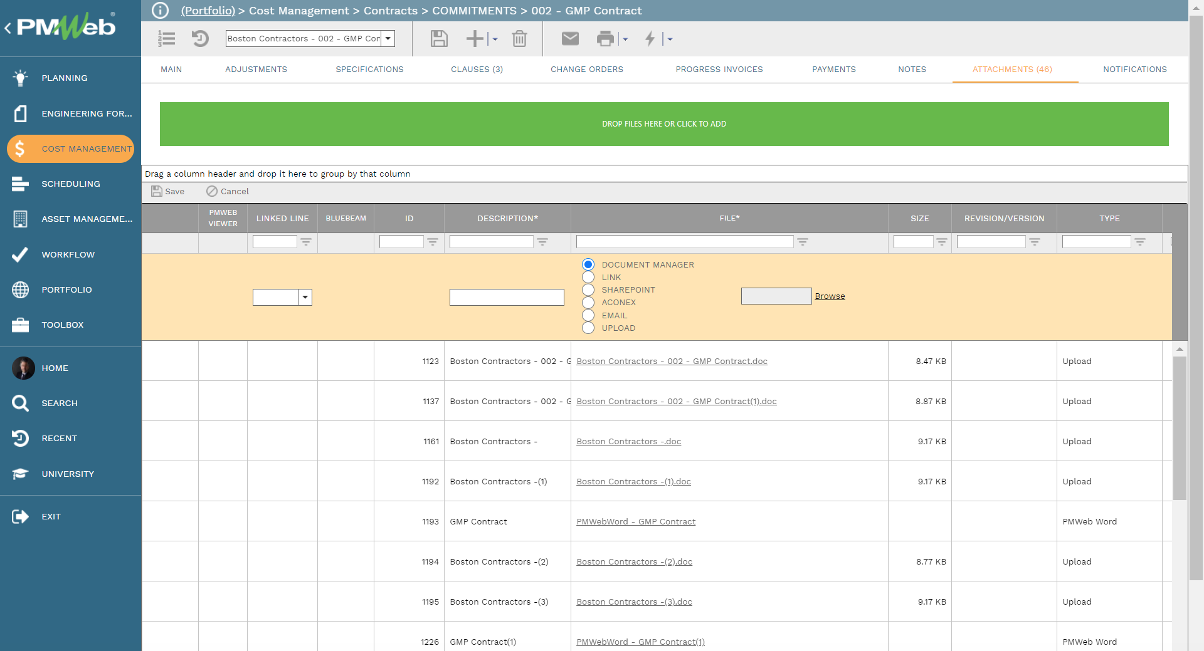Expand the lightning actions dropdown arrow
This screenshot has height=651, width=1204.
pos(669,40)
